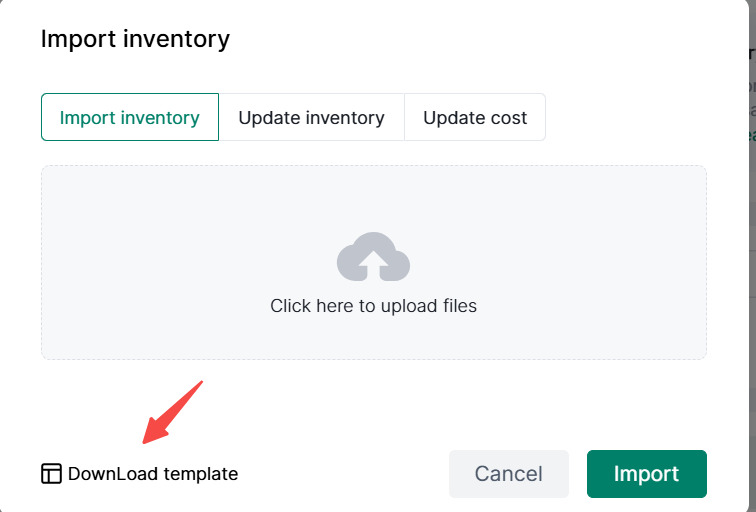Image resolution: width=756 pixels, height=512 pixels.
Task: Choose Update cost import mode
Action: point(475,117)
